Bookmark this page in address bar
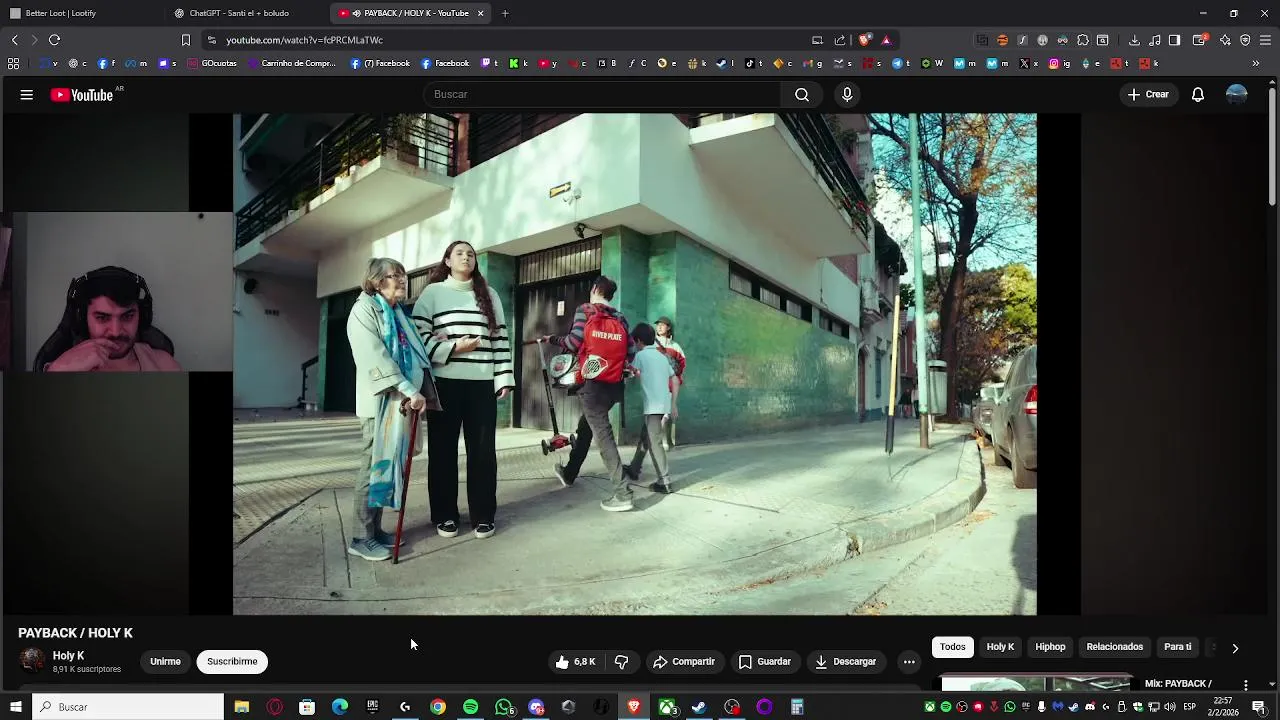The width and height of the screenshot is (1280, 720). point(185,40)
